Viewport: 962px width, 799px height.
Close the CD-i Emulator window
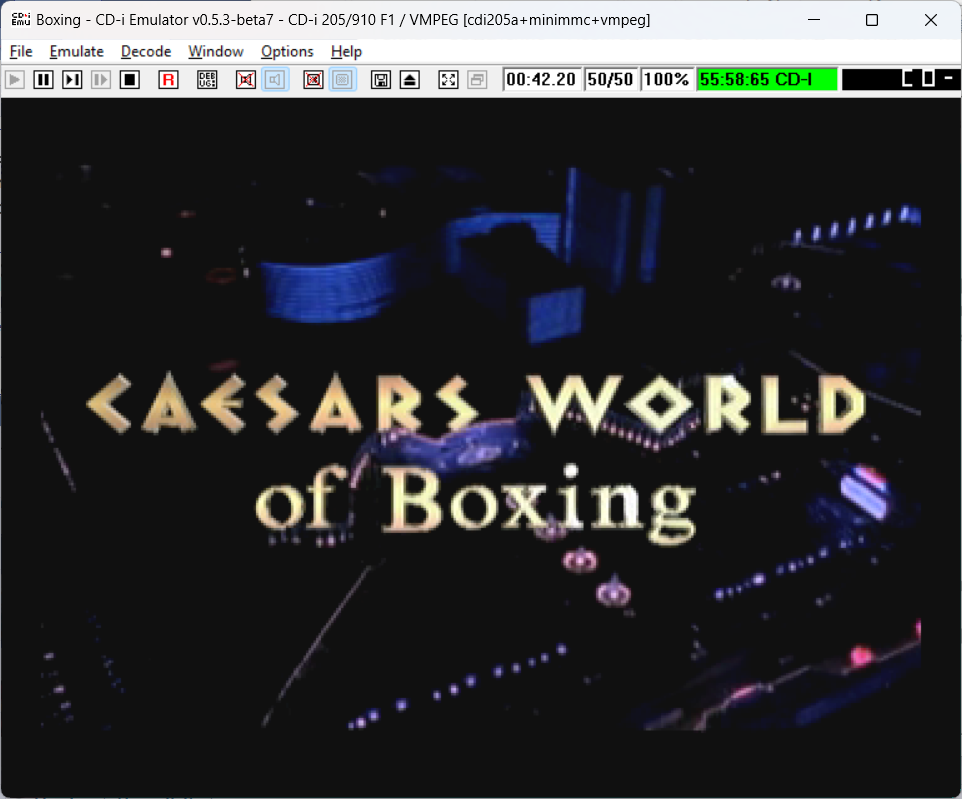tap(931, 20)
